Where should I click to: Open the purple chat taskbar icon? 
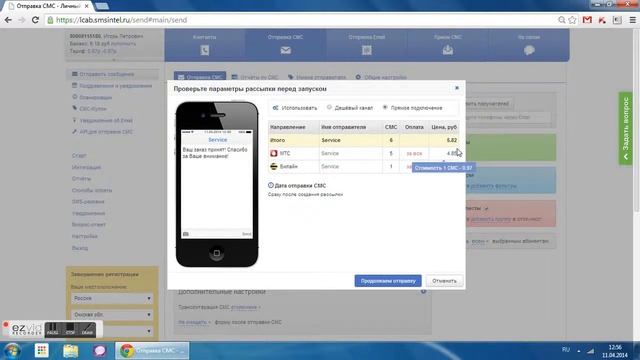(99, 351)
